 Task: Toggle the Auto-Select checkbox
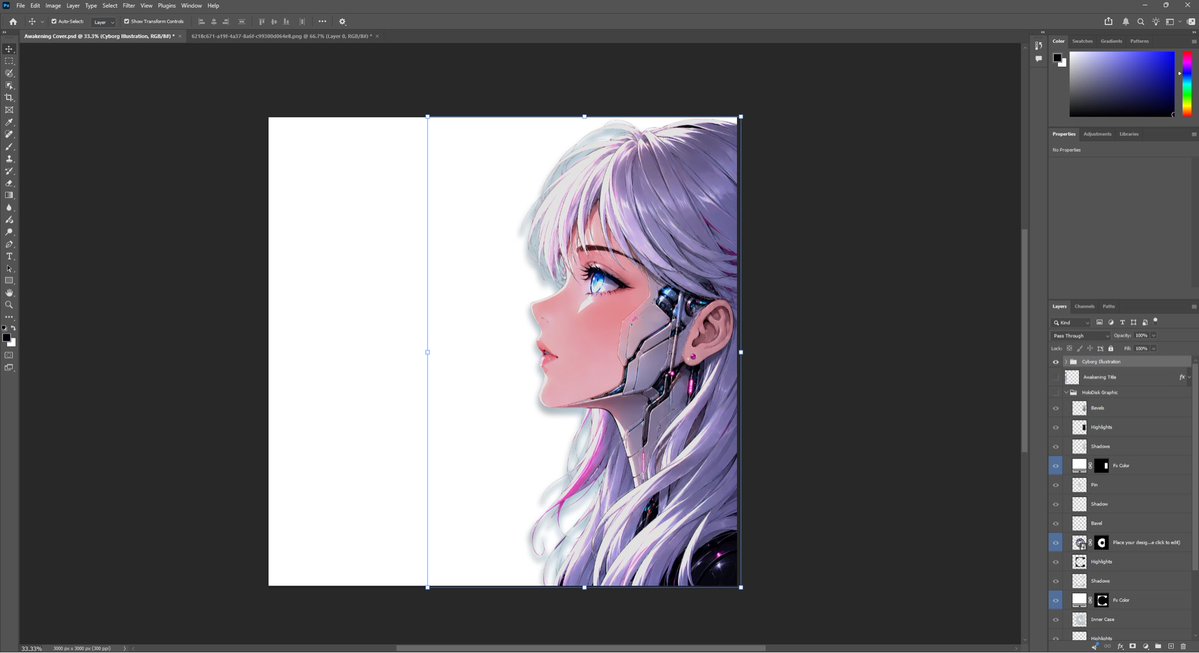tap(54, 21)
